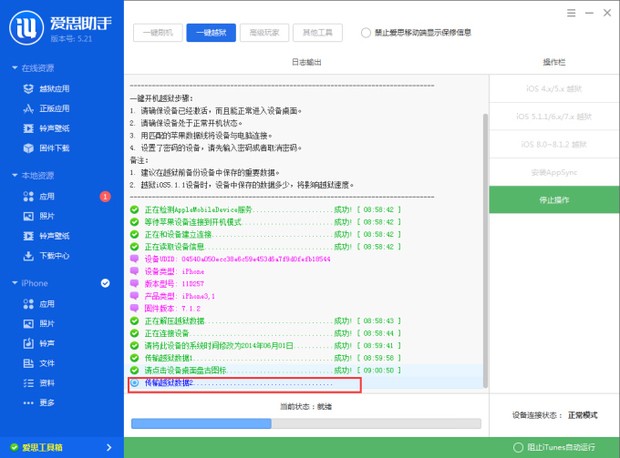
Task: Select log row 请点击设备桌面盘古图标
Action: click(265, 370)
